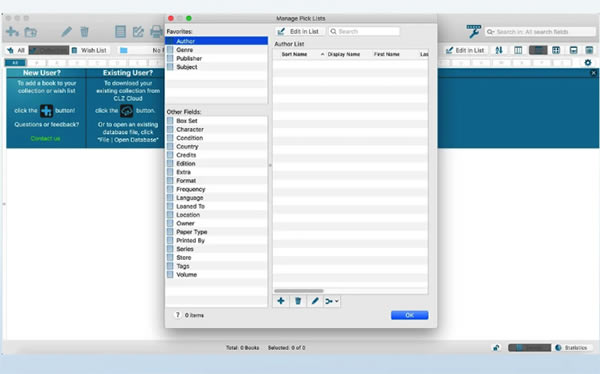The width and height of the screenshot is (600, 374).
Task: Select Genre in Favorites list
Action: click(x=217, y=50)
